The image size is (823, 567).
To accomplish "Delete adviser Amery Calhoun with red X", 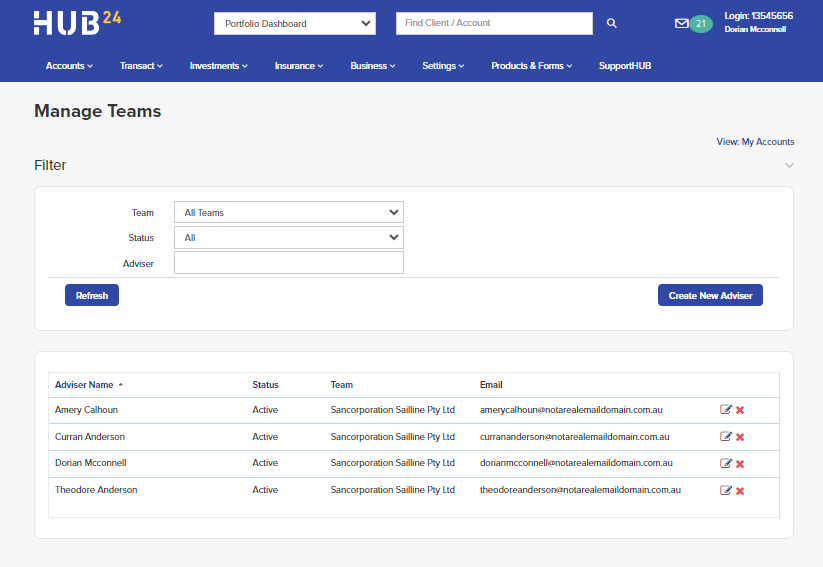I will pos(740,410).
